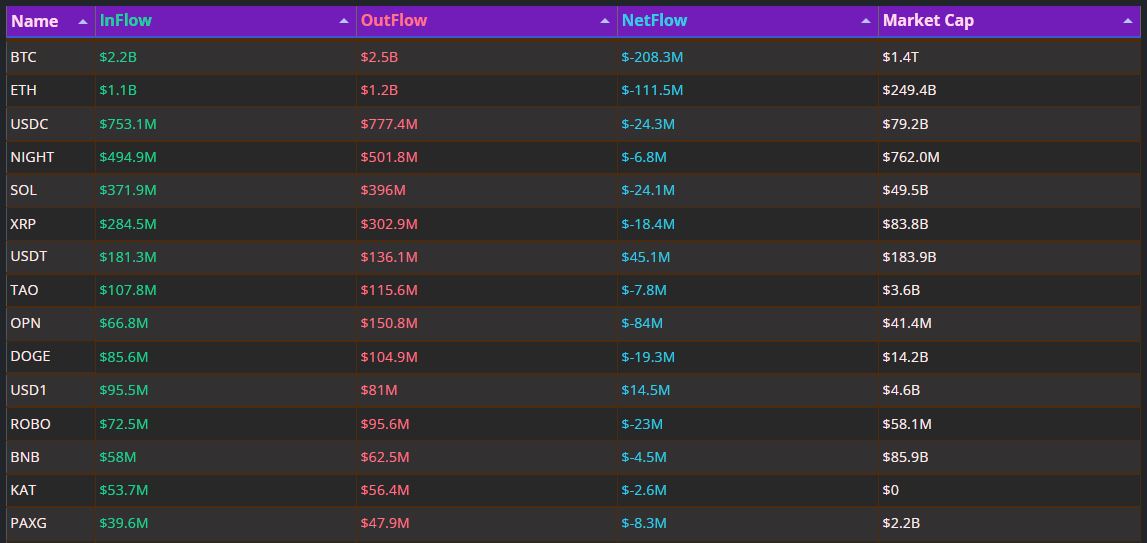Click USDT net flow value $45.1M
The image size is (1147, 543).
[x=646, y=257]
